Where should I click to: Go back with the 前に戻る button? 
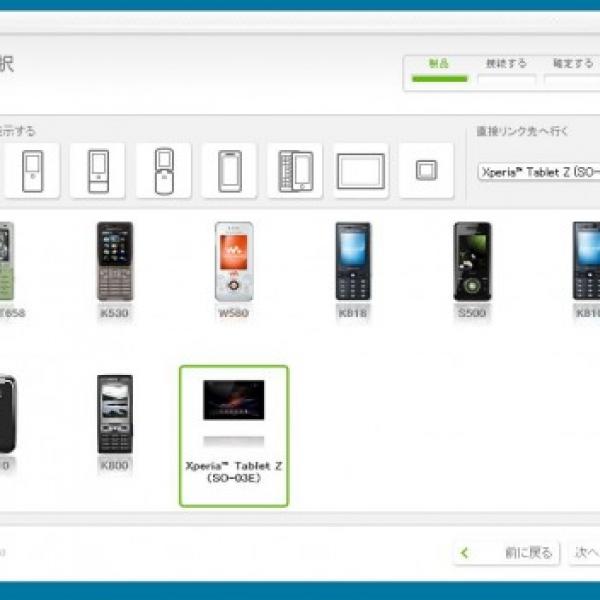[x=507, y=553]
